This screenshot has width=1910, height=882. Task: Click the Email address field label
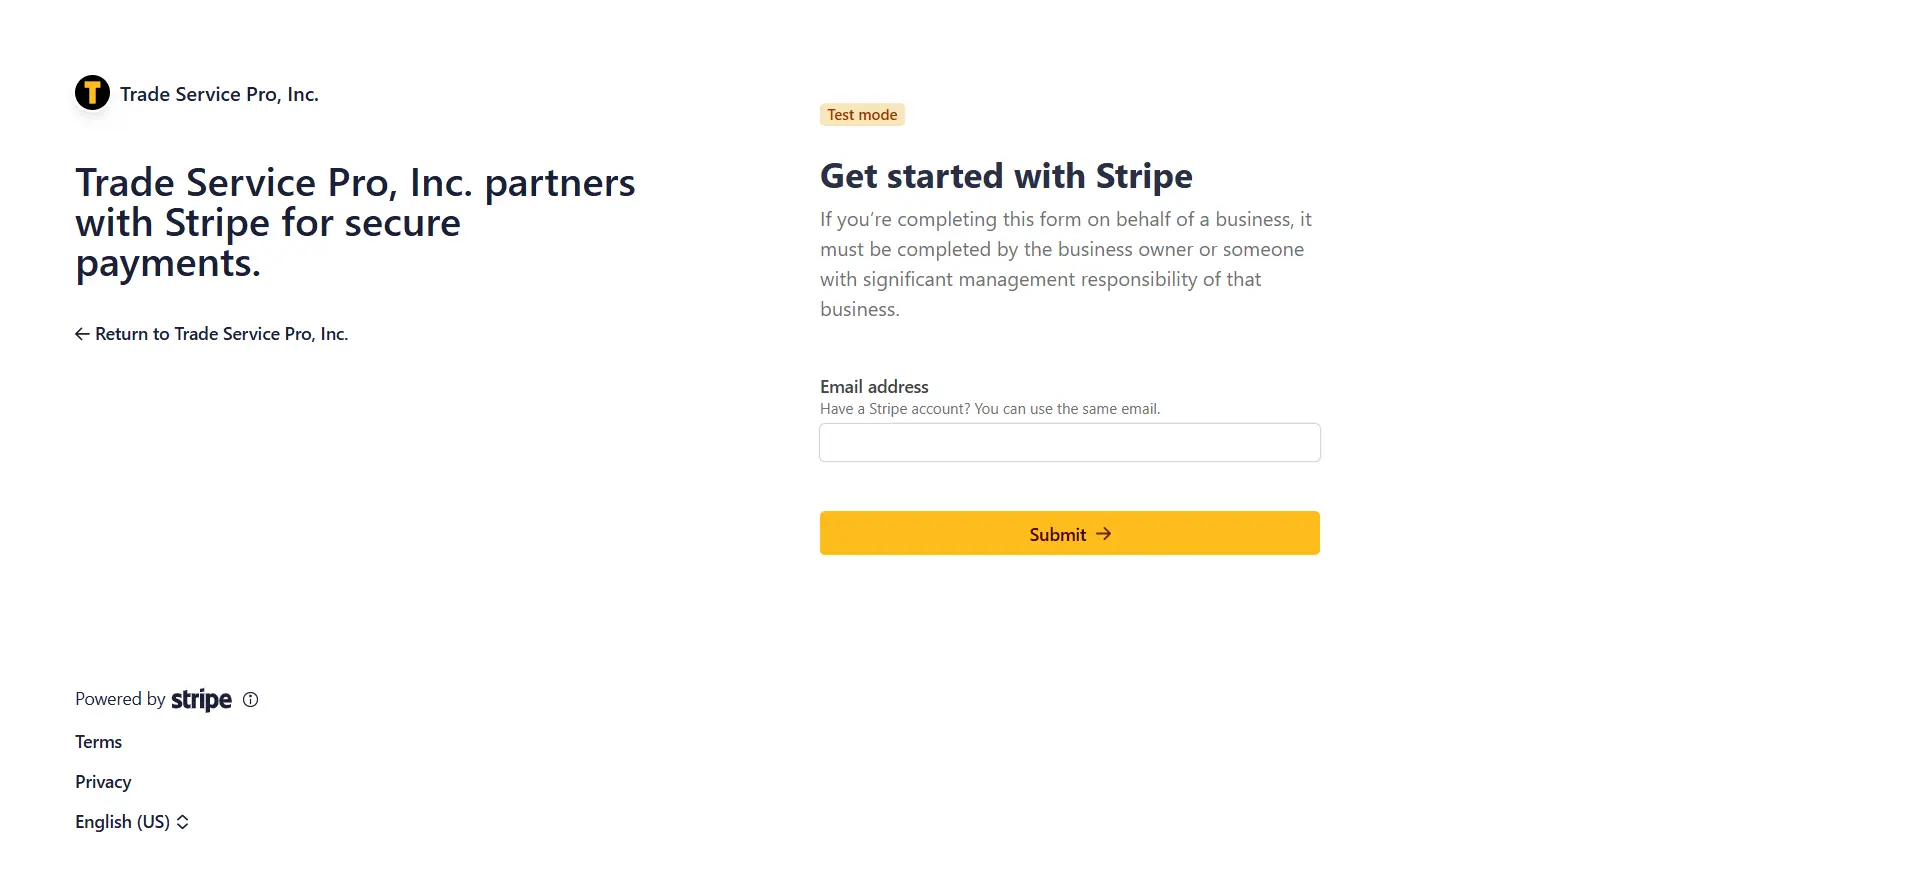(873, 386)
